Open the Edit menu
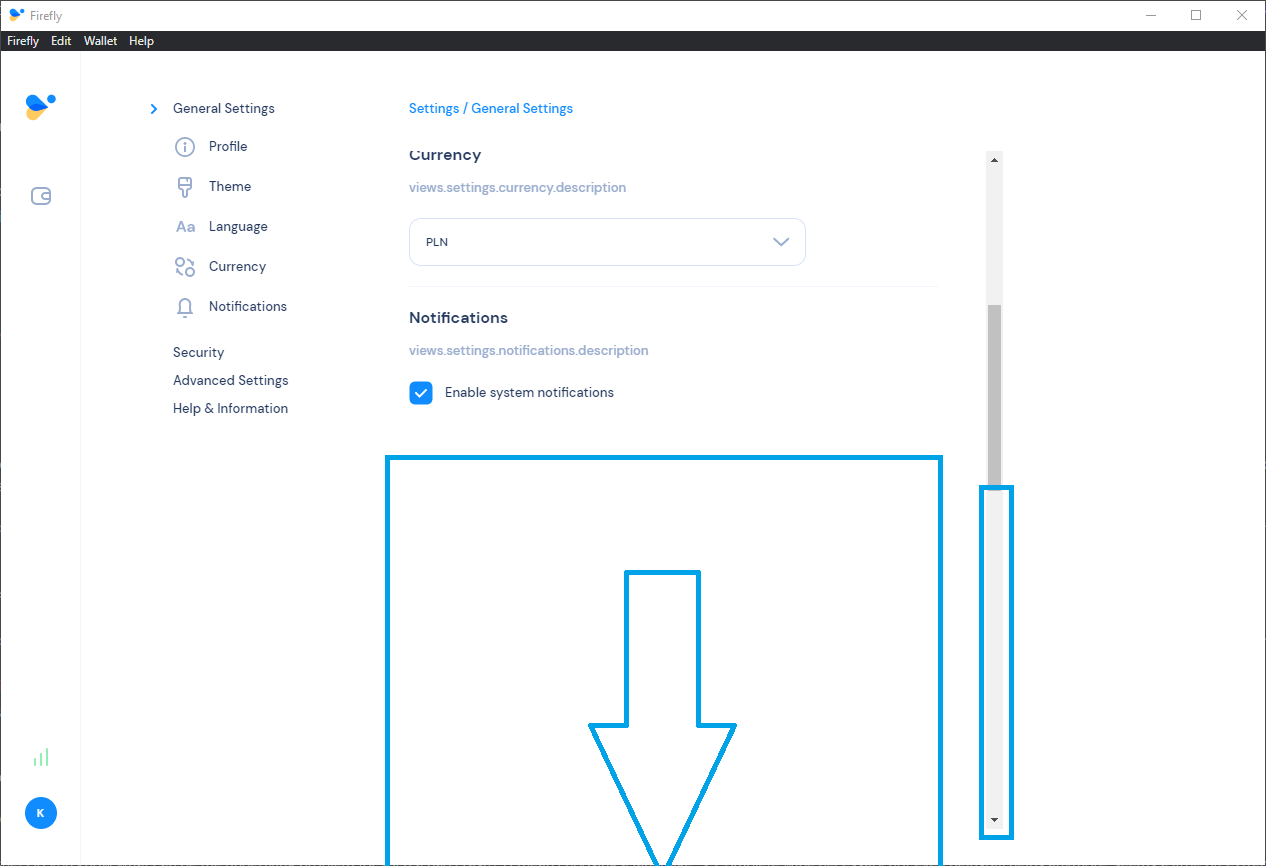The image size is (1266, 866). tap(61, 40)
